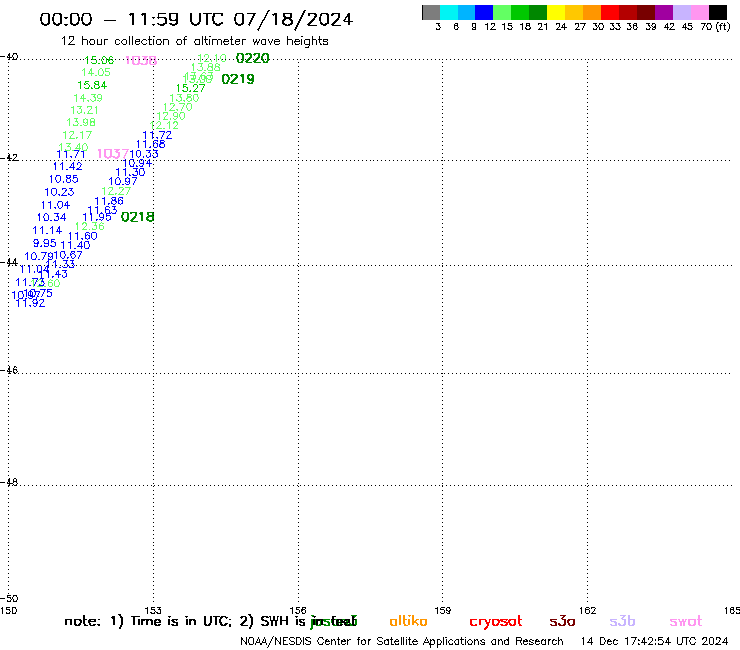This screenshot has width=740, height=650.
Task: Click wave height value 15.27
Action: tap(190, 88)
